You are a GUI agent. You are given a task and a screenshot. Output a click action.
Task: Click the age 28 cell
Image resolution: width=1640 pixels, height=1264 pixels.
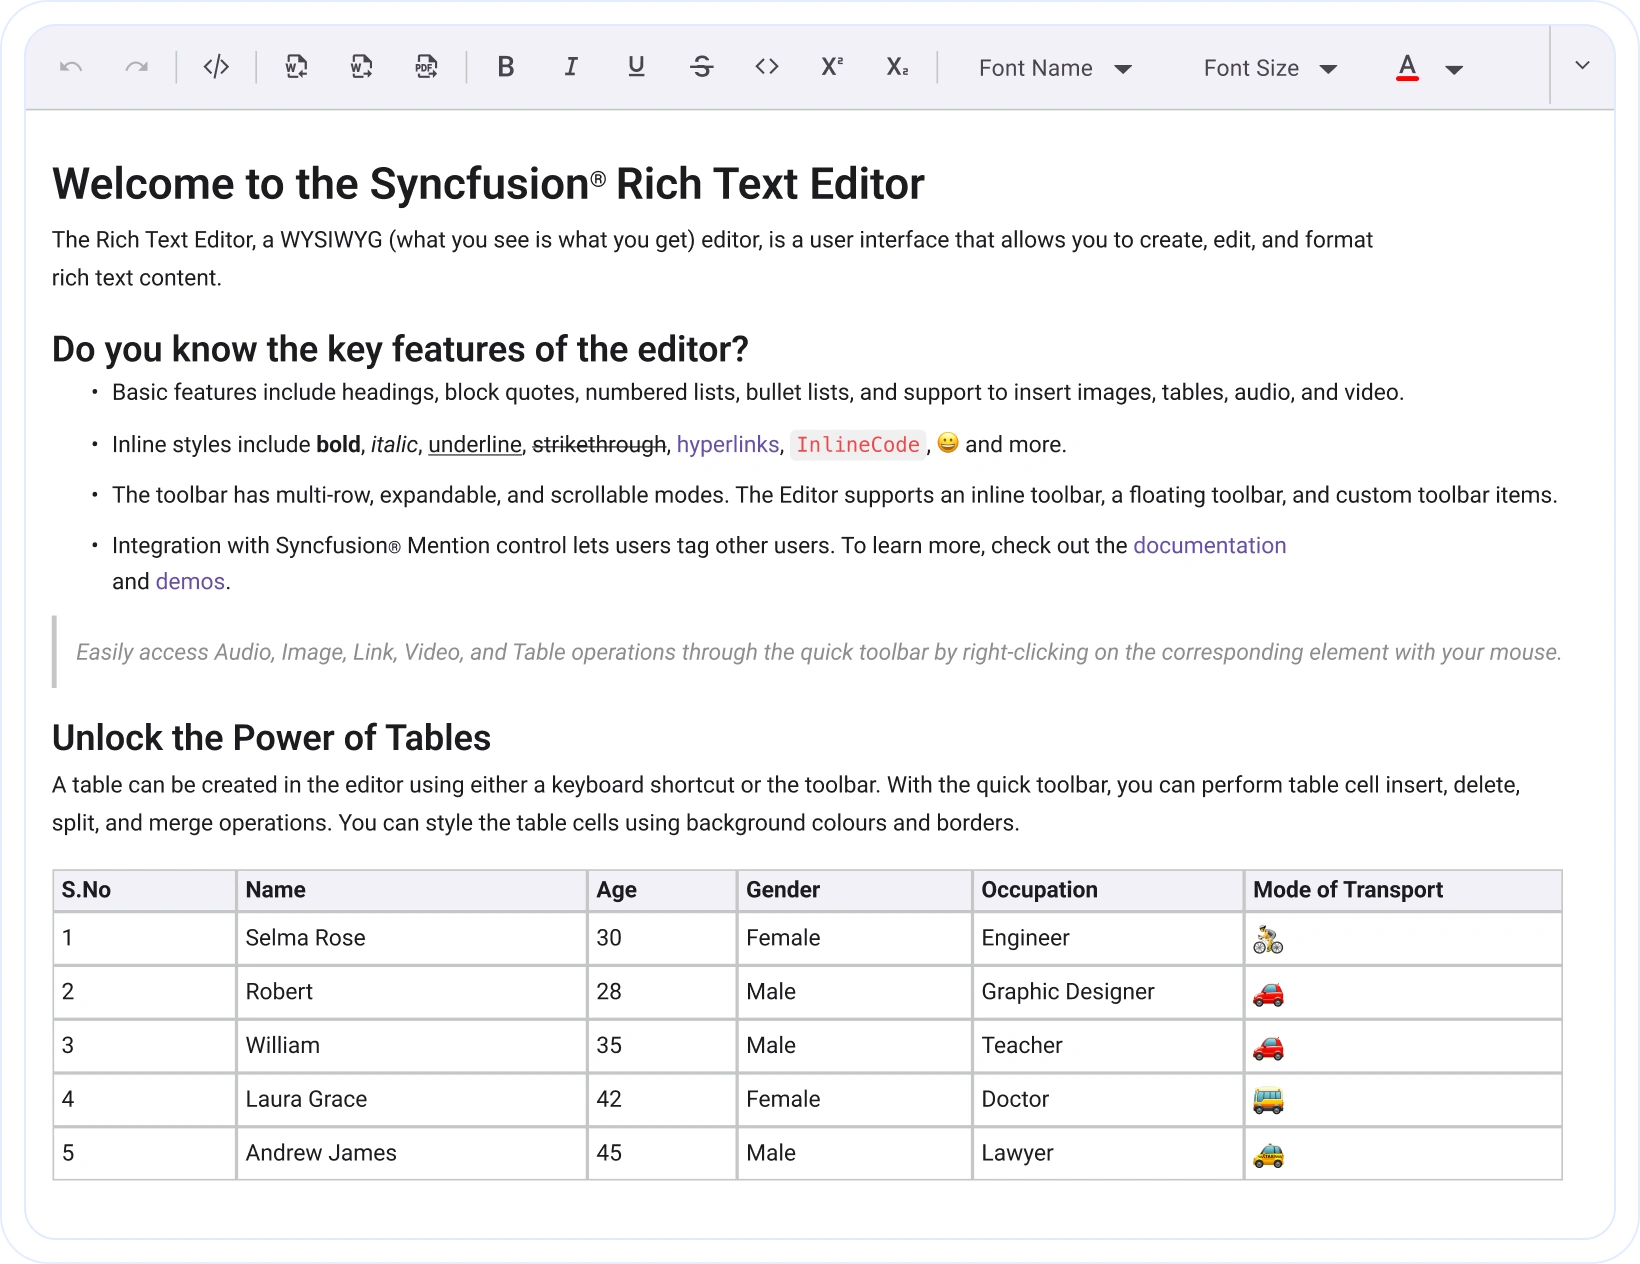[662, 992]
